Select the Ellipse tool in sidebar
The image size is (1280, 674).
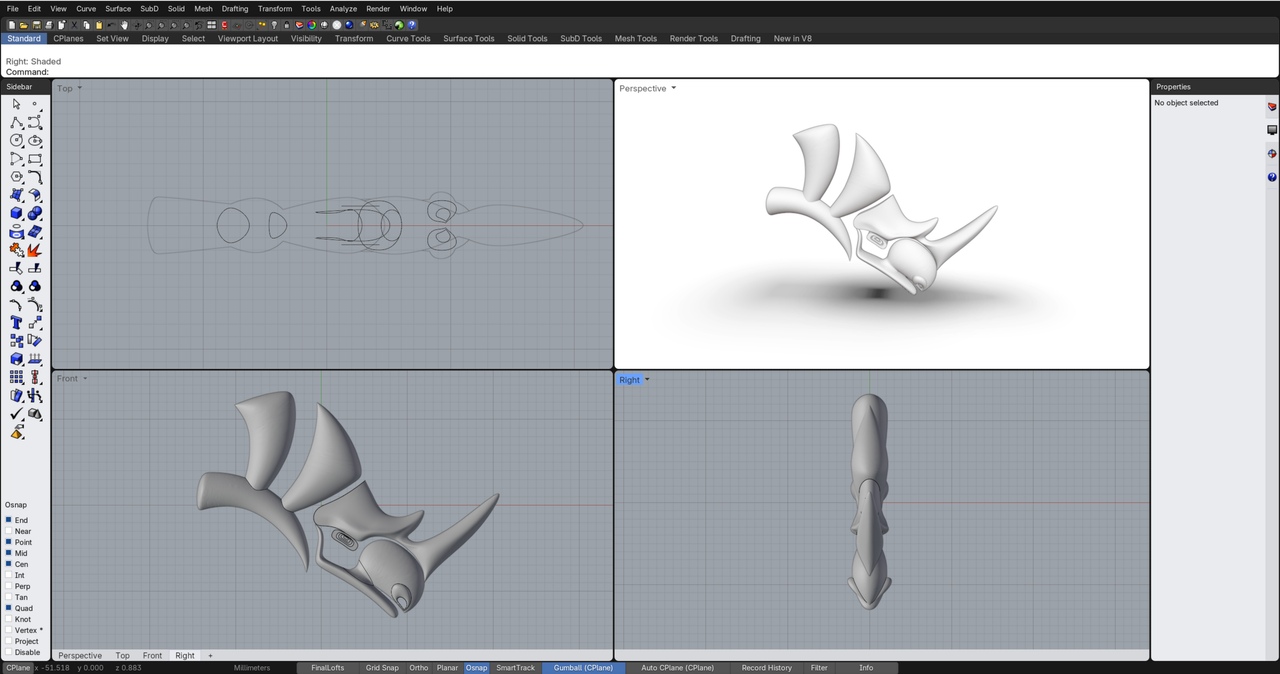pos(35,140)
